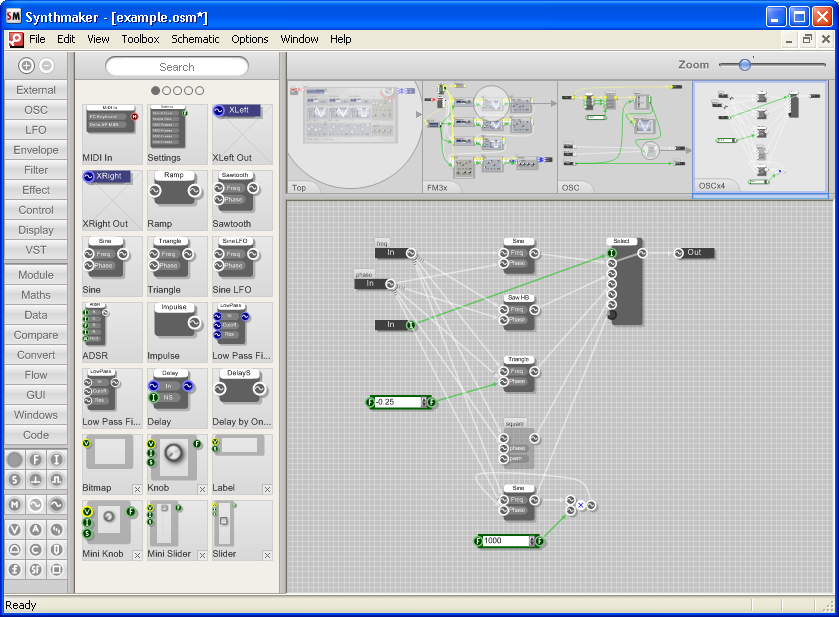Screen dimensions: 839x617
Task: Open the Edit menu
Action: pos(66,39)
